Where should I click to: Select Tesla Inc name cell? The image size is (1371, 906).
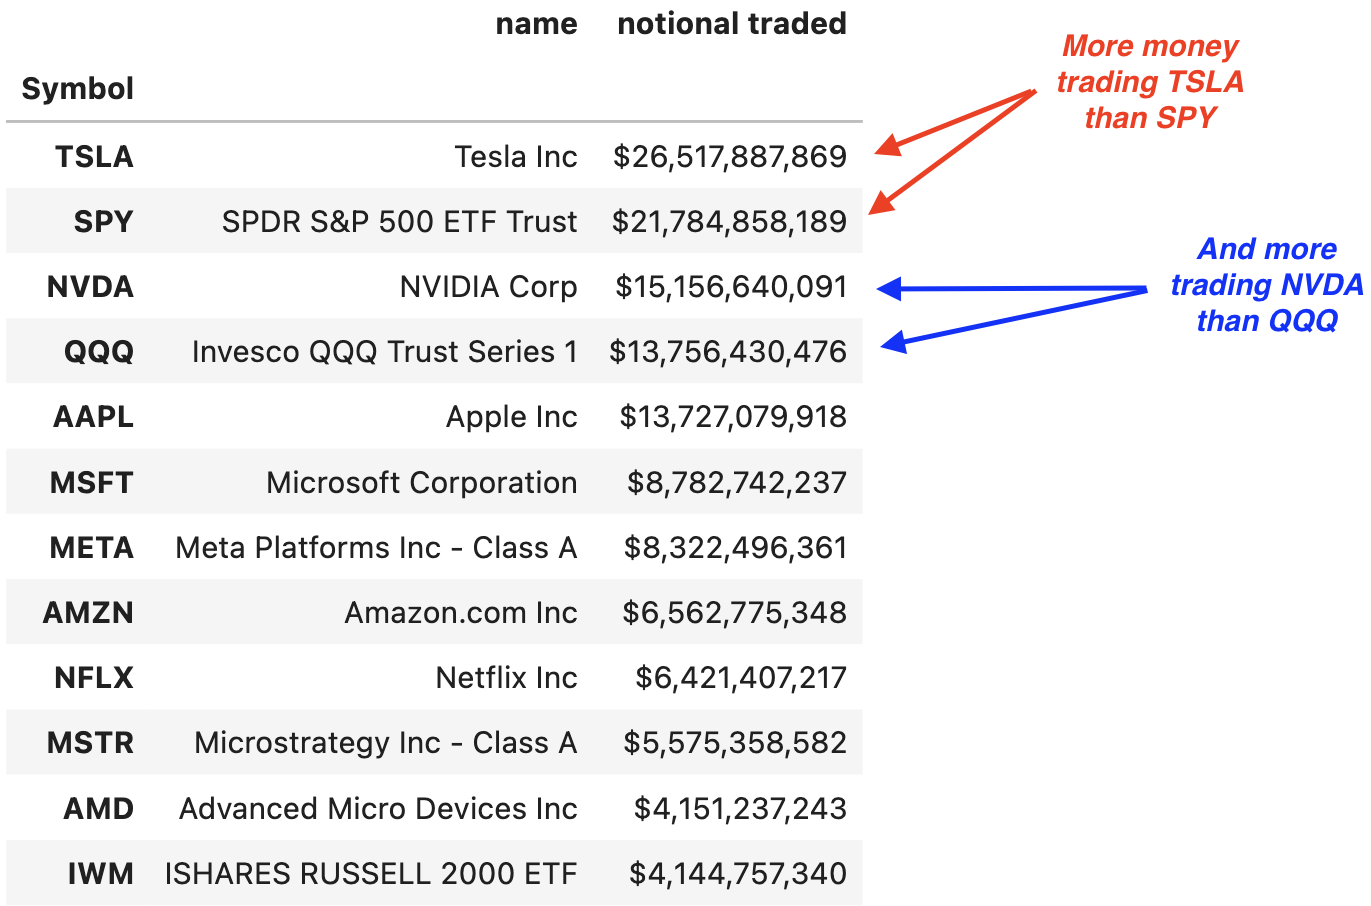tap(515, 157)
